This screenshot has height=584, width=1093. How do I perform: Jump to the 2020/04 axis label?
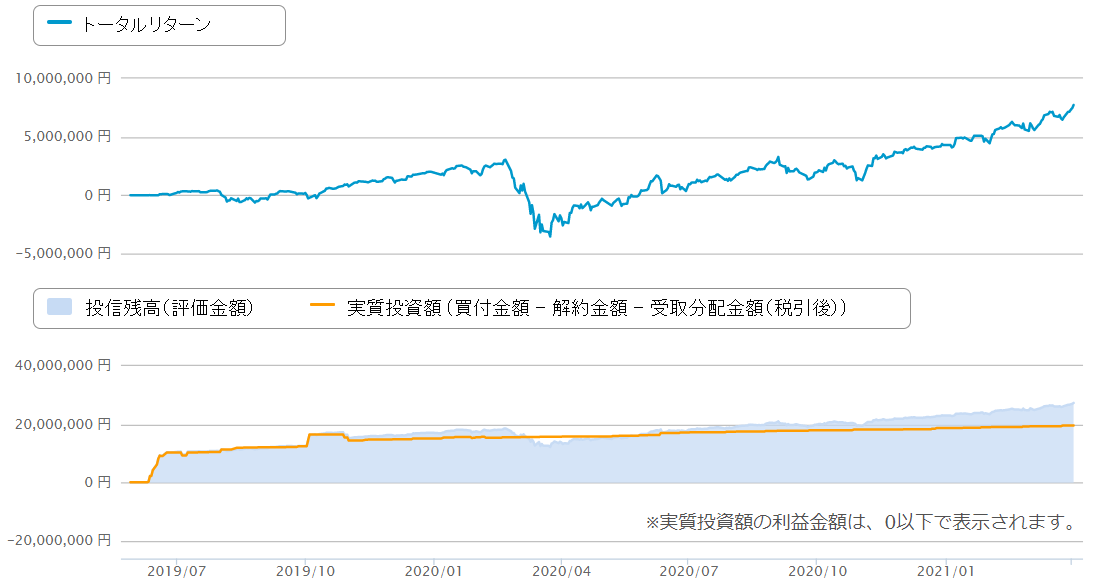pos(561,572)
